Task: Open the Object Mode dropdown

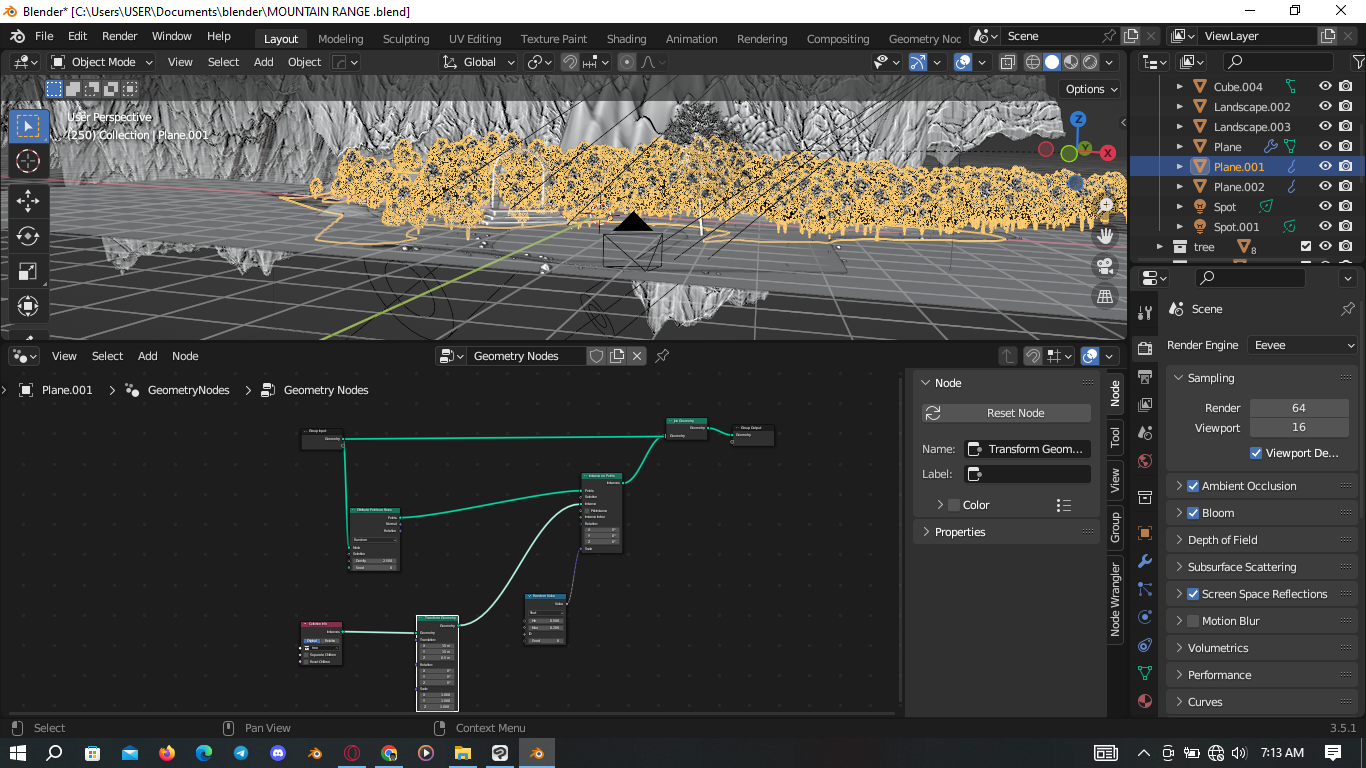Action: pos(103,62)
